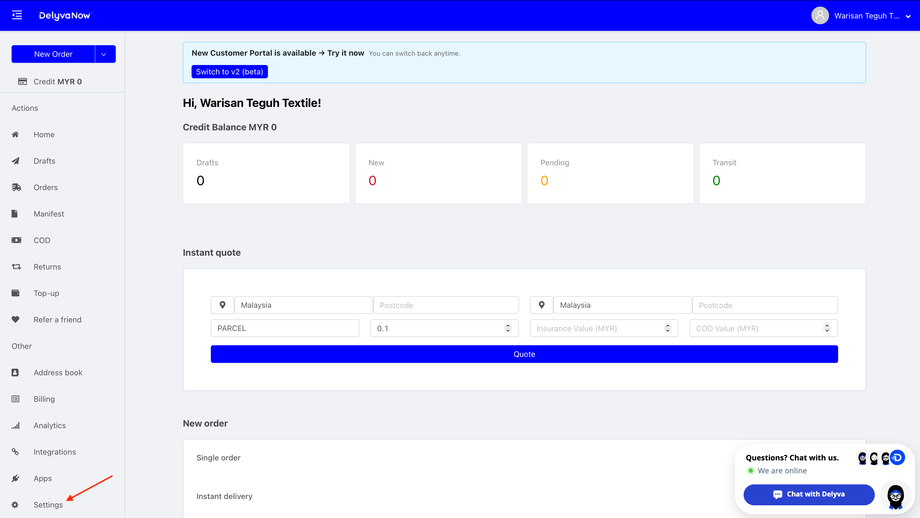This screenshot has width=920, height=518.
Task: Click Chat with Delyva button
Action: 809,495
